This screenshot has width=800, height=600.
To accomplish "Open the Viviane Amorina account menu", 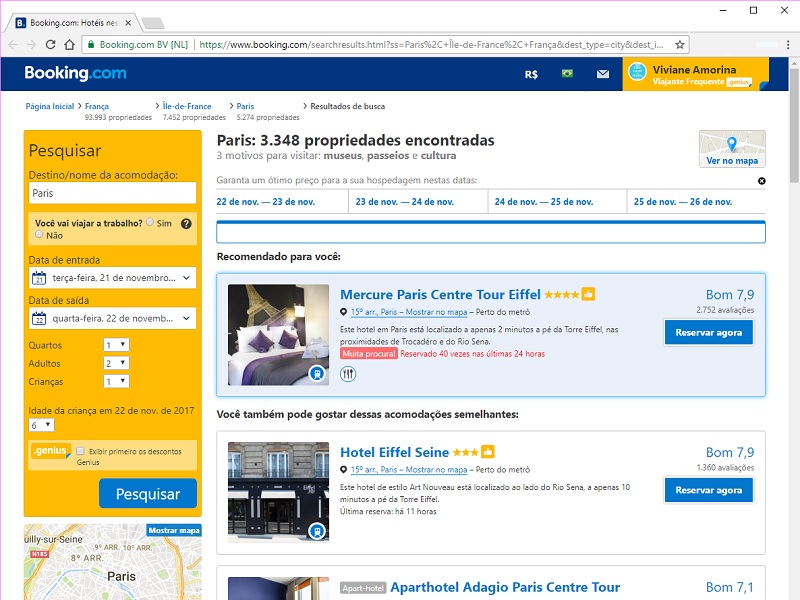I will [x=695, y=74].
